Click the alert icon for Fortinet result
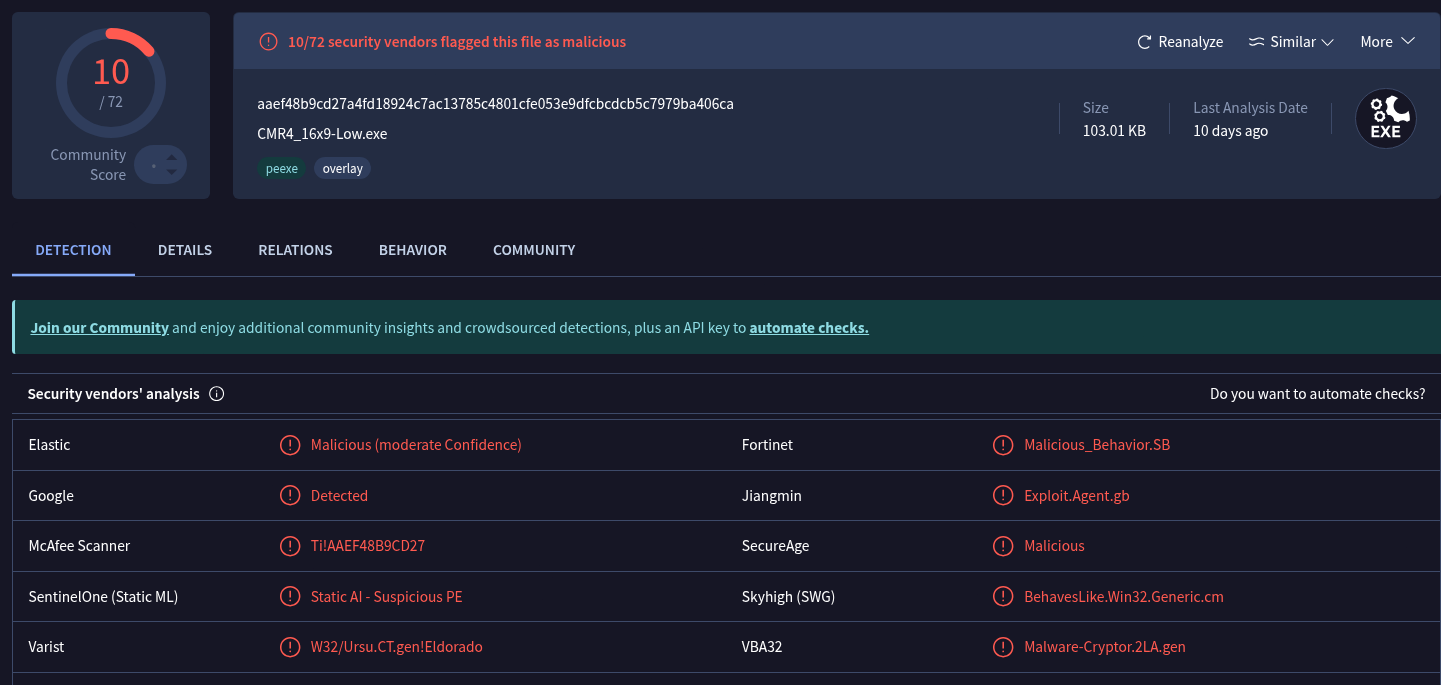The height and width of the screenshot is (685, 1441). point(1003,445)
